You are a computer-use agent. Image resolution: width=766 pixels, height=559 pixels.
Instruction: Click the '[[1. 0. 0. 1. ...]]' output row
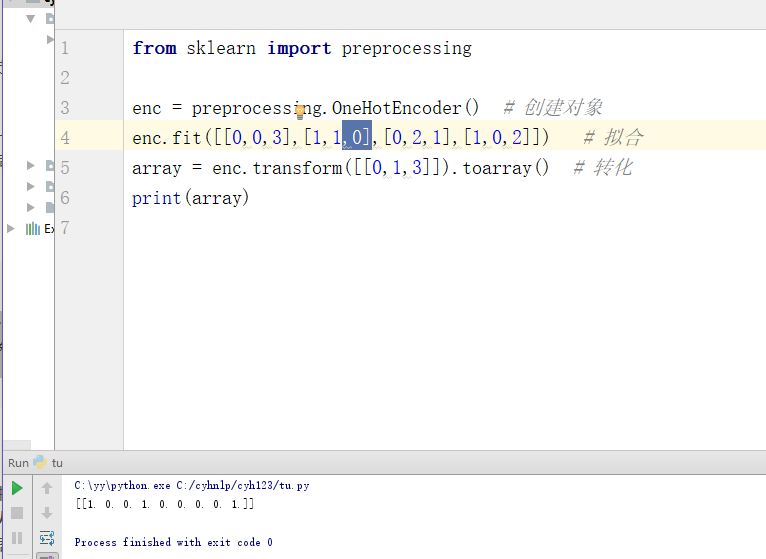tap(165, 504)
